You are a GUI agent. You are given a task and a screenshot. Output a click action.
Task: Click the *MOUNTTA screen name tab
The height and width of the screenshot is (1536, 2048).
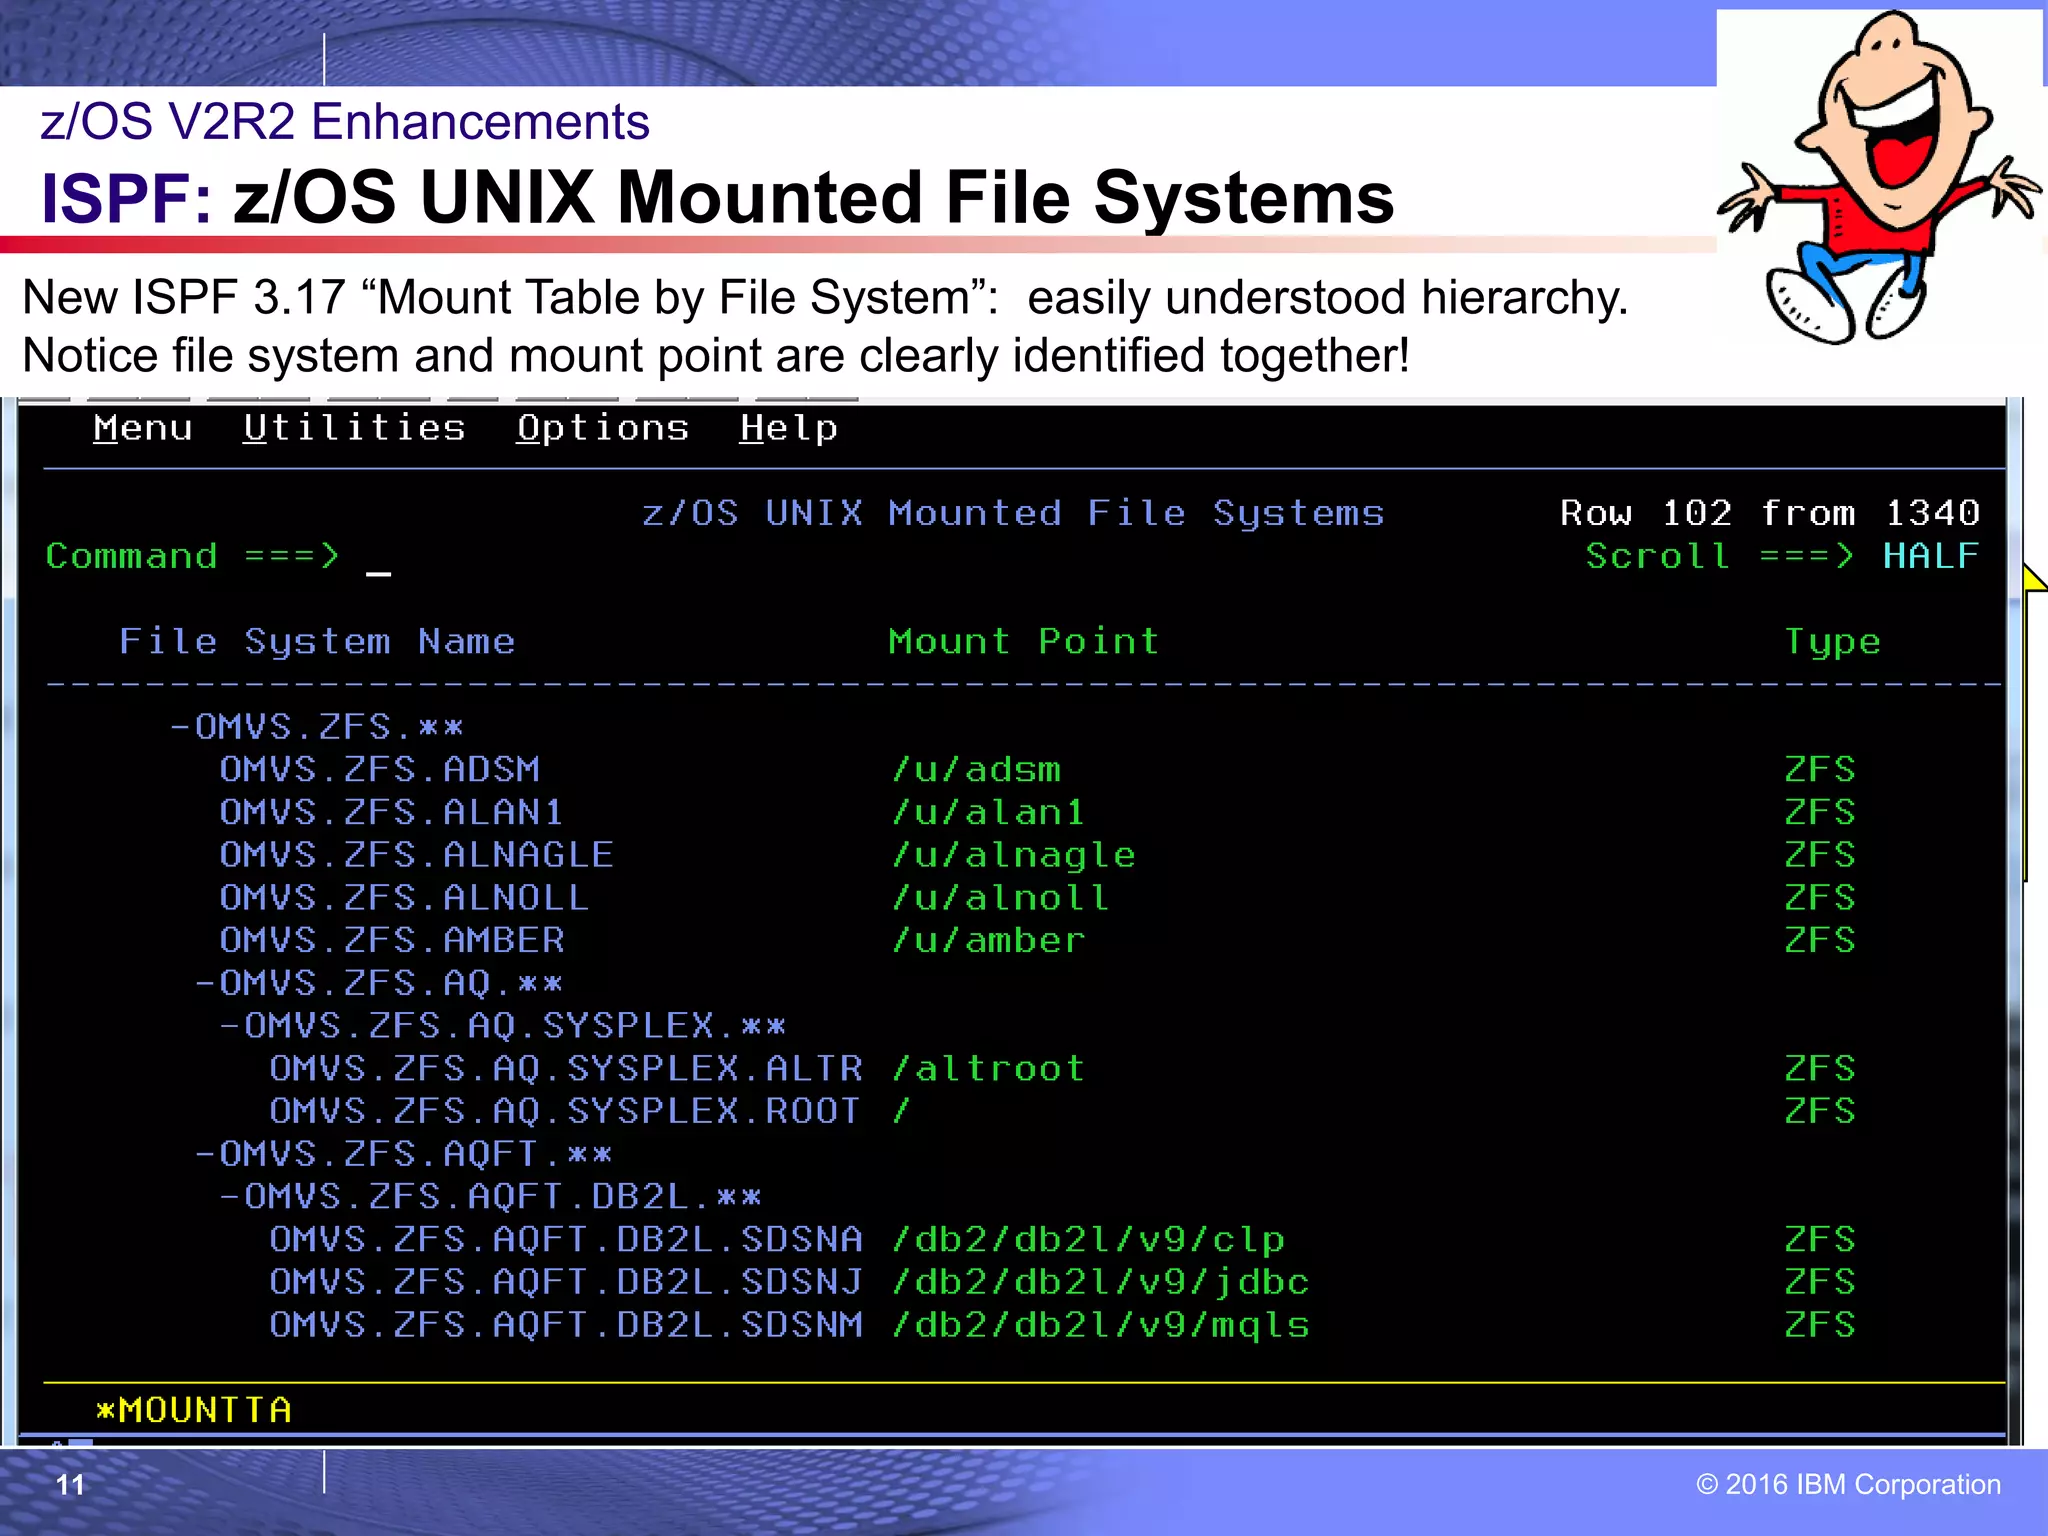click(194, 1411)
